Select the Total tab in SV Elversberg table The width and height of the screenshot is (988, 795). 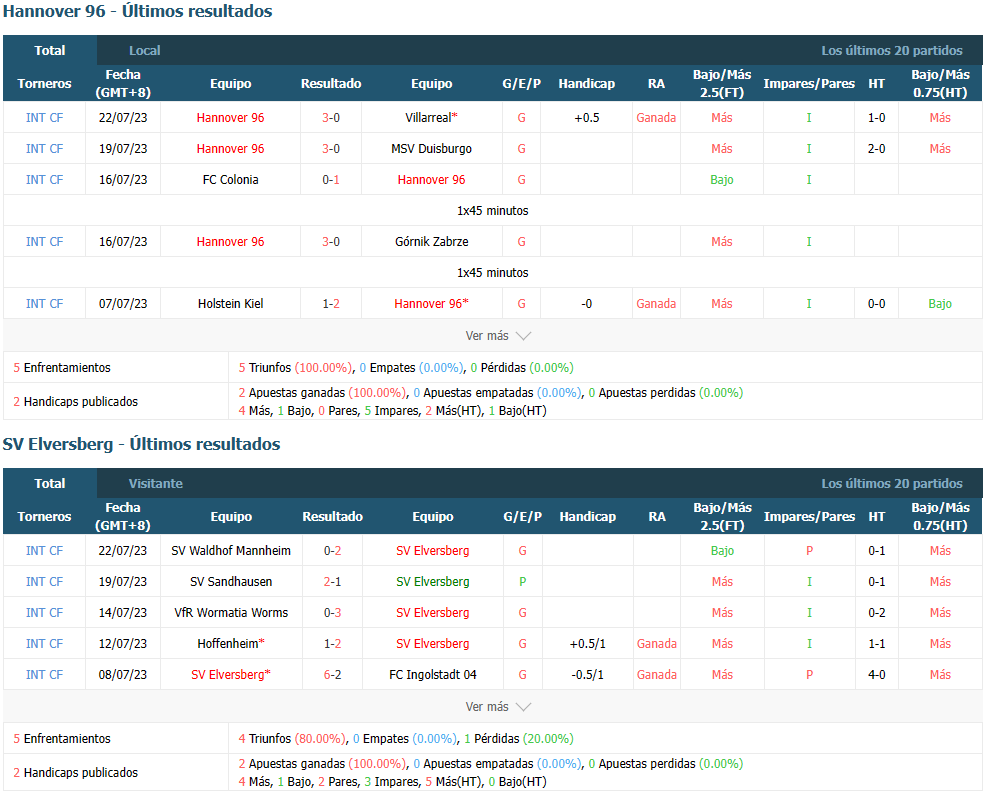pos(50,483)
